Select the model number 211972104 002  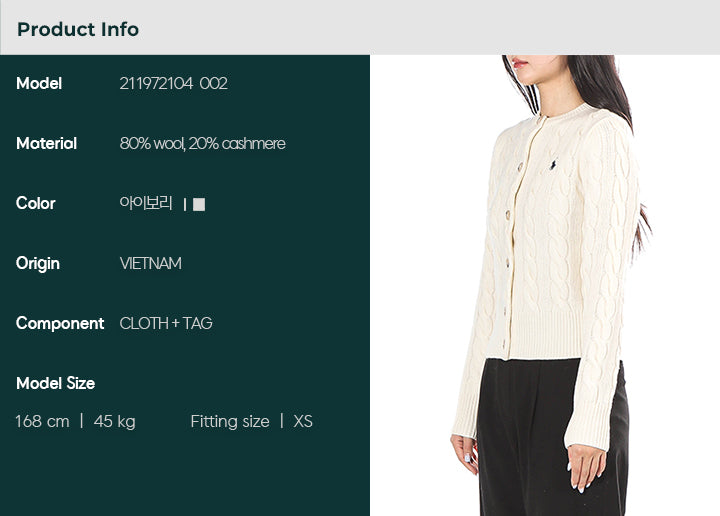tap(174, 84)
